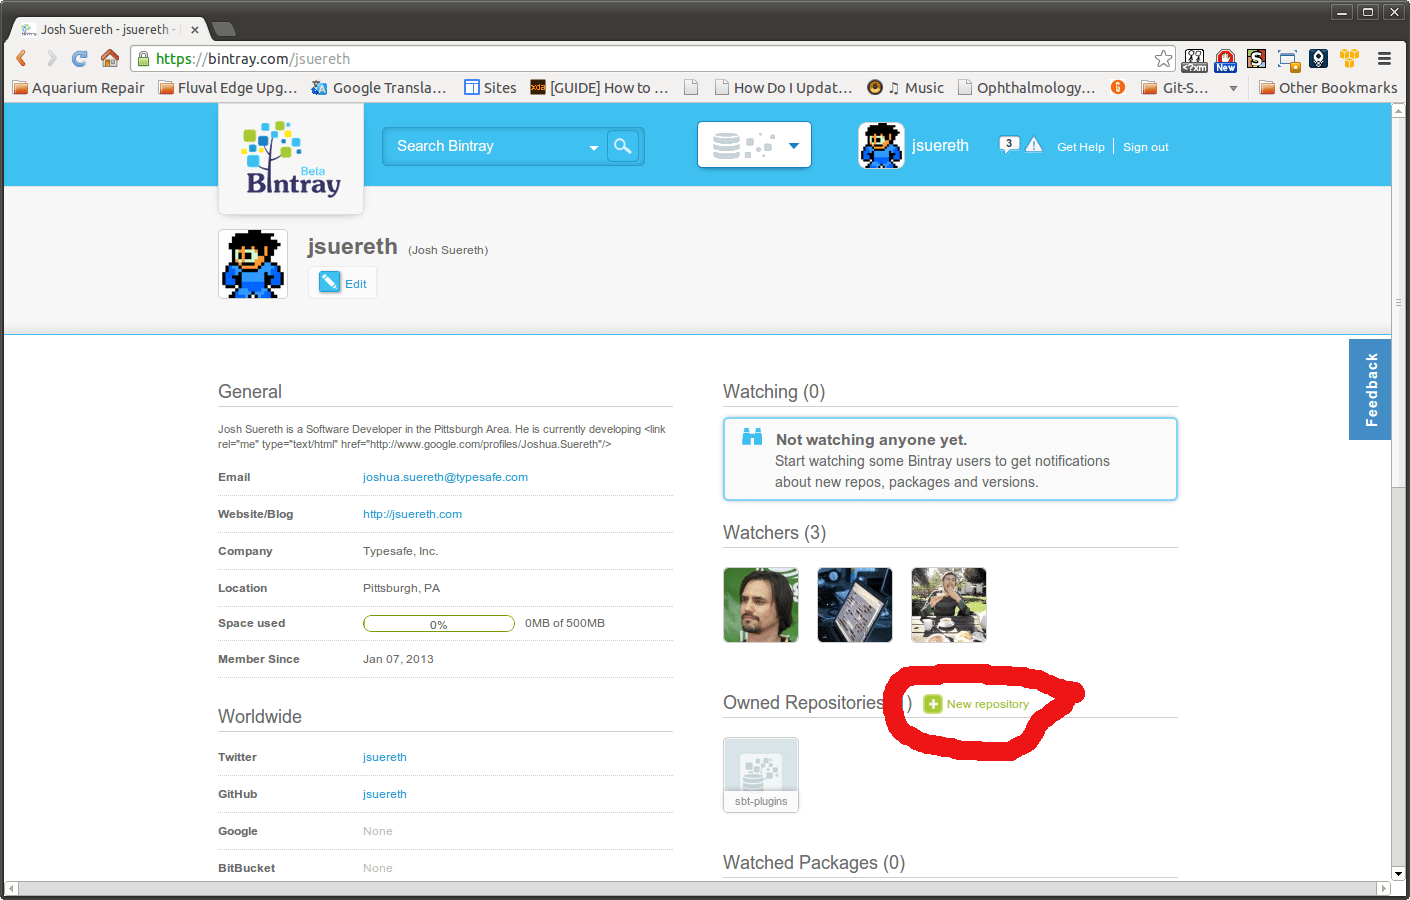Click the Typesafe, Inc. company text
The image size is (1410, 900).
click(400, 551)
